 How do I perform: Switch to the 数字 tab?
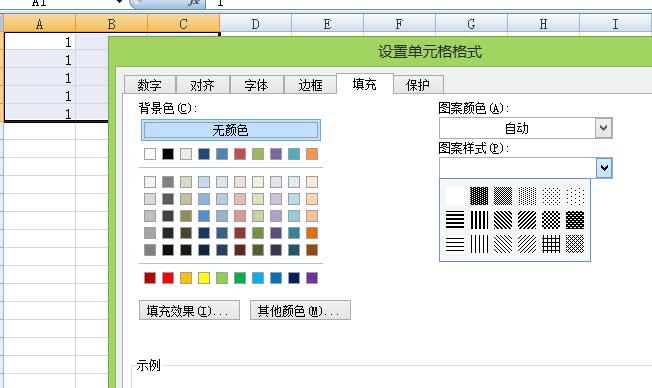pyautogui.click(x=150, y=85)
